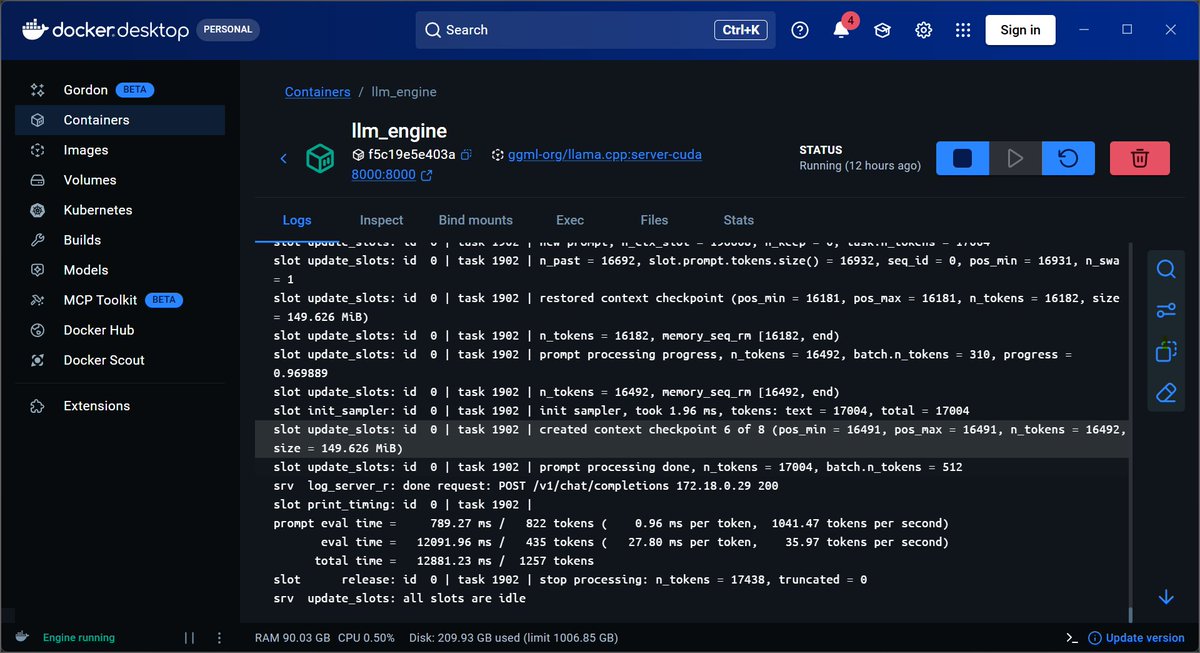1200x653 pixels.
Task: Open the apps grid icon
Action: [x=964, y=30]
